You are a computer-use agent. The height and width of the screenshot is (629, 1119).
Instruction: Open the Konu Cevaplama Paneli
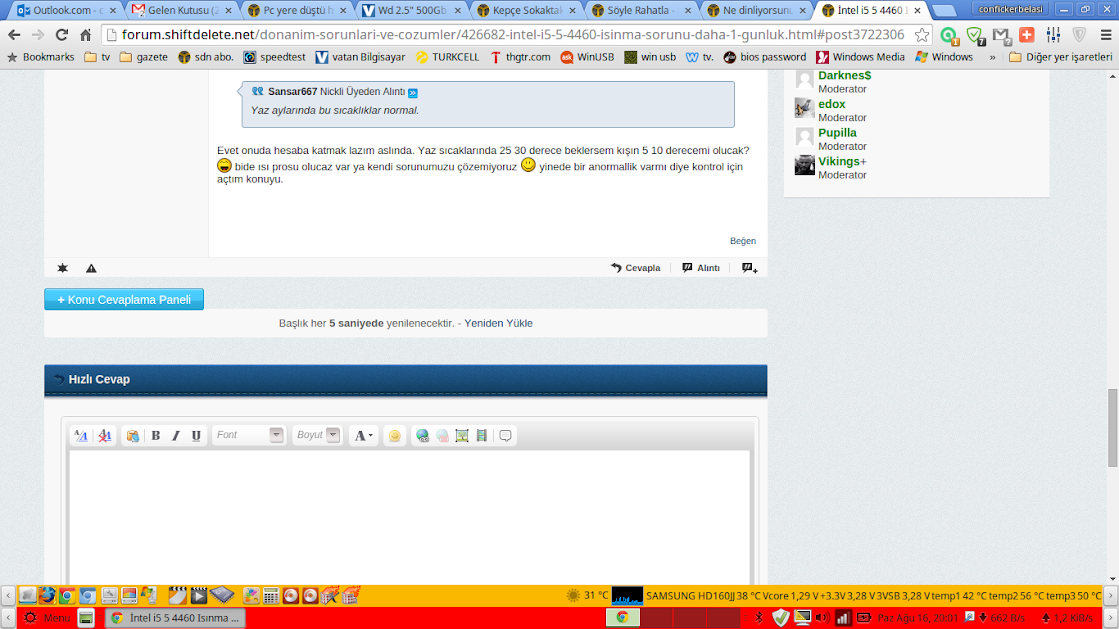pos(124,300)
